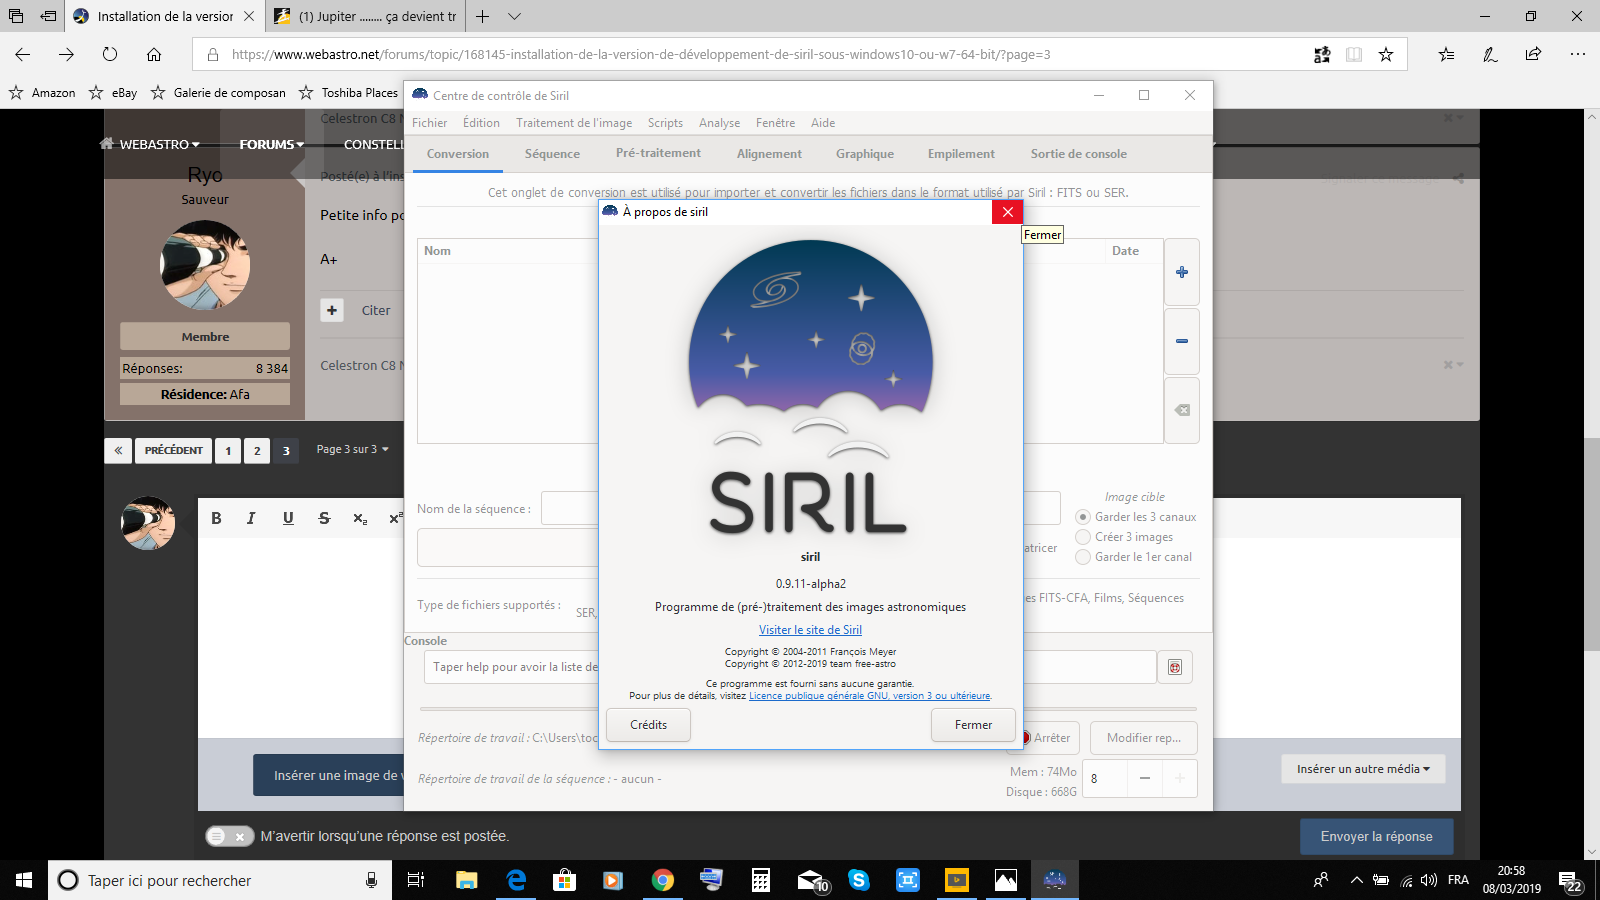Open the Scripts menu in Siril
1600x900 pixels.
(665, 123)
